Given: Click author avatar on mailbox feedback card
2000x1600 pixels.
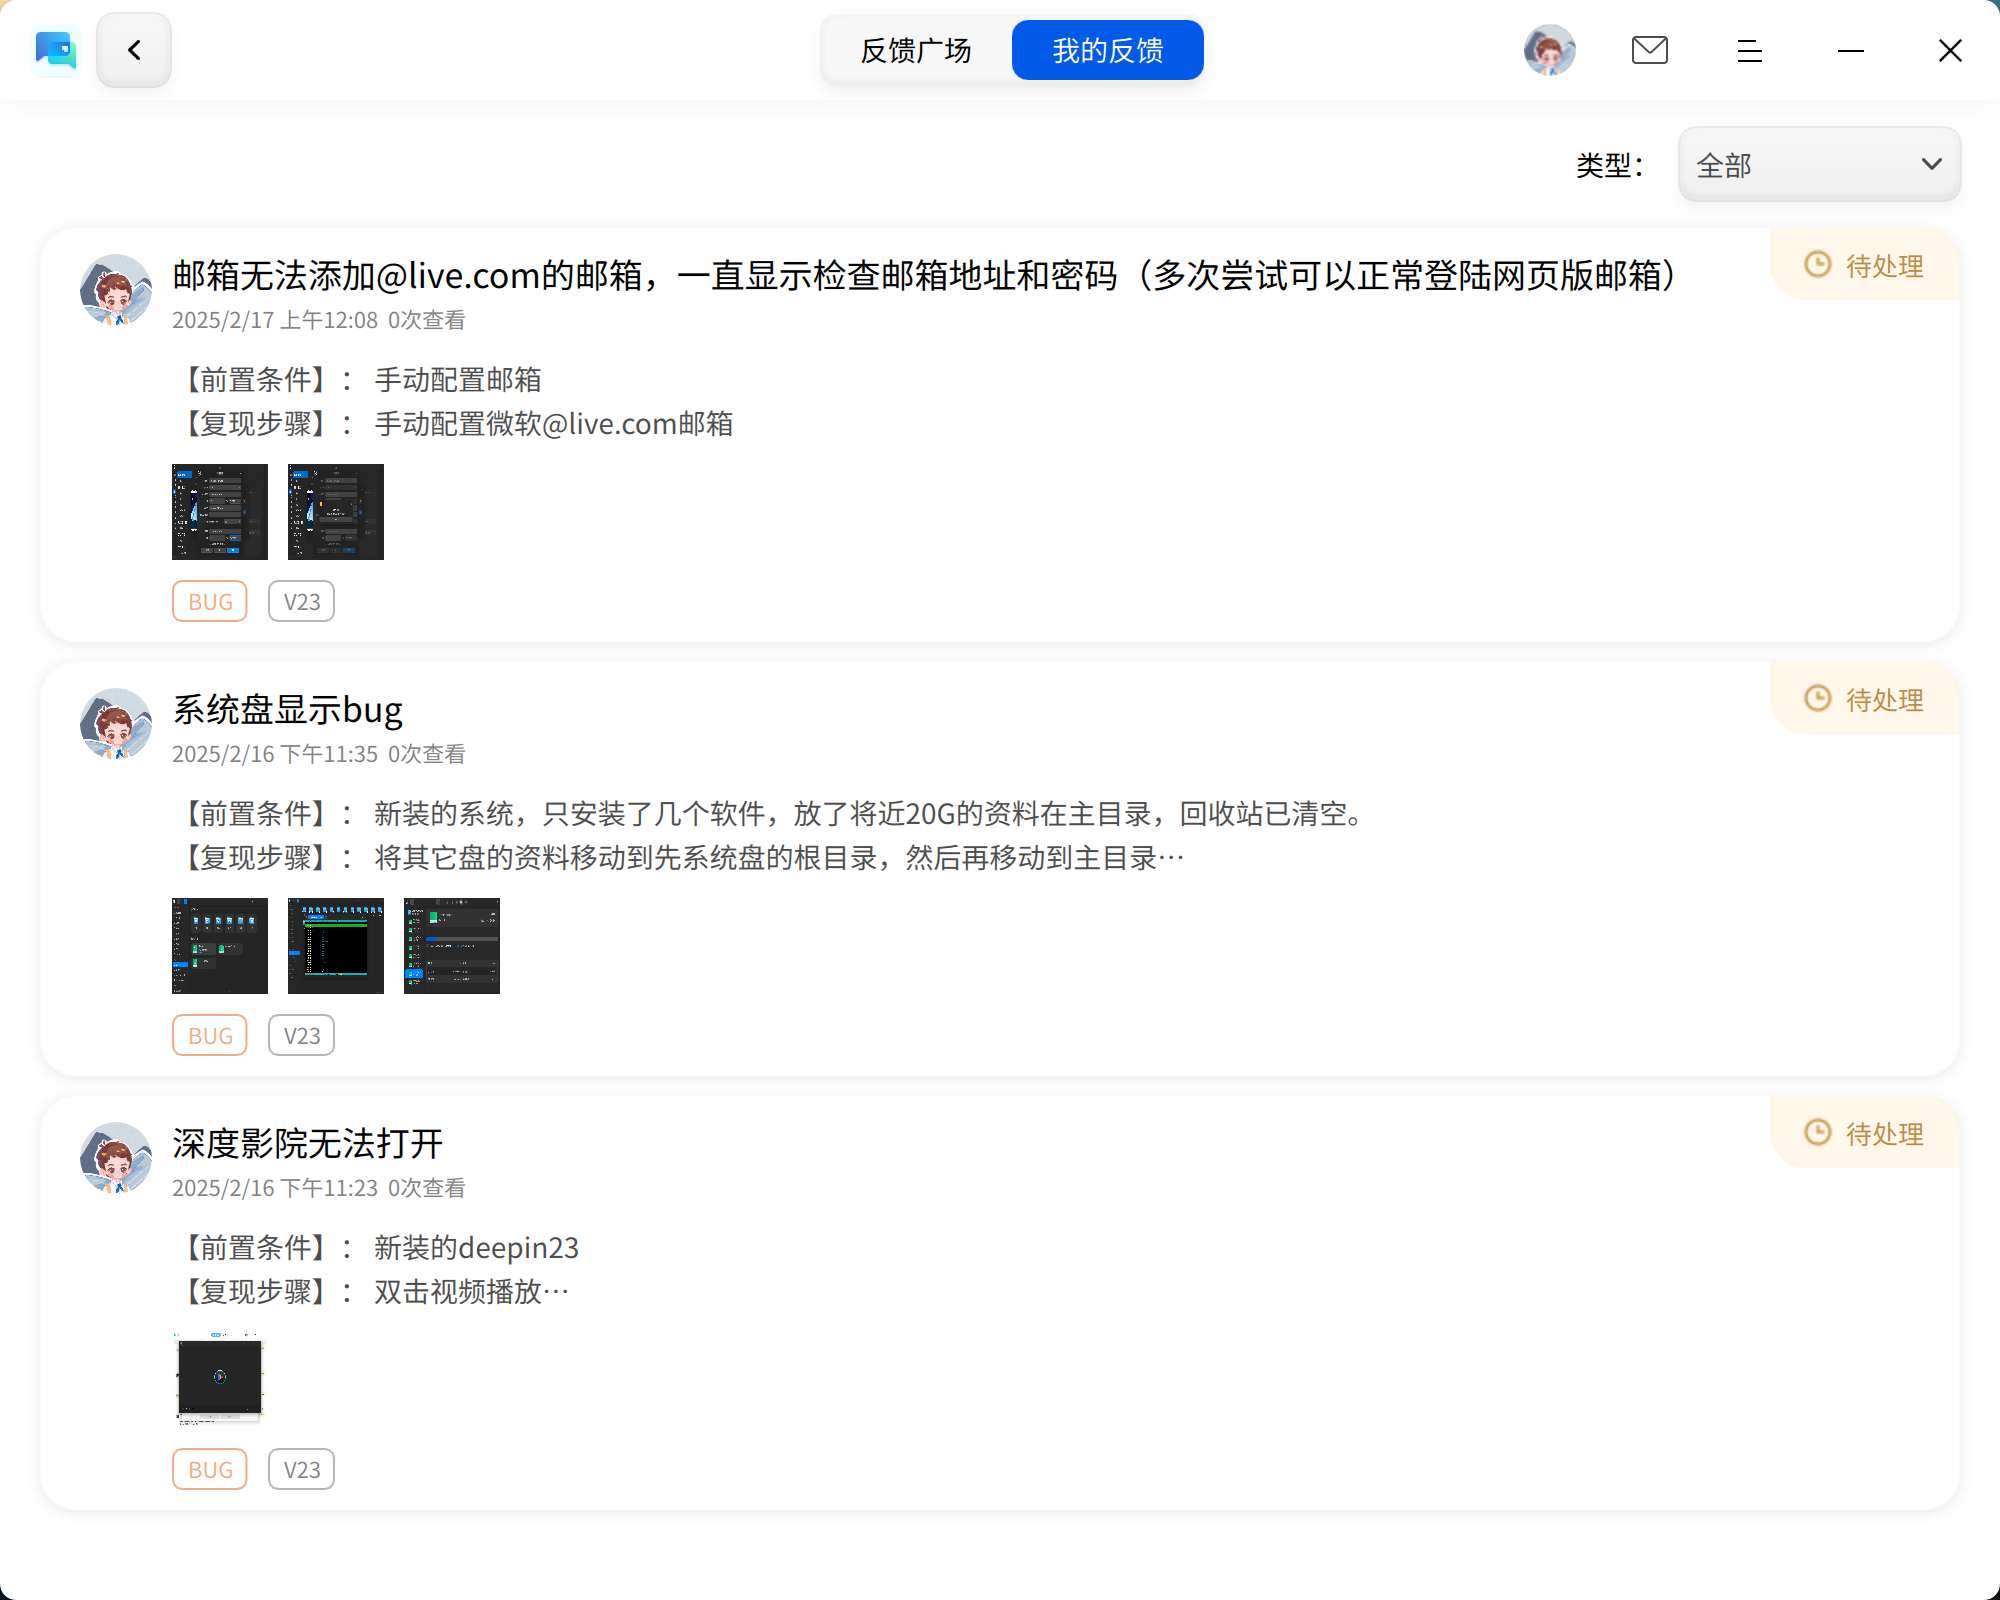Looking at the screenshot, I should coord(116,290).
